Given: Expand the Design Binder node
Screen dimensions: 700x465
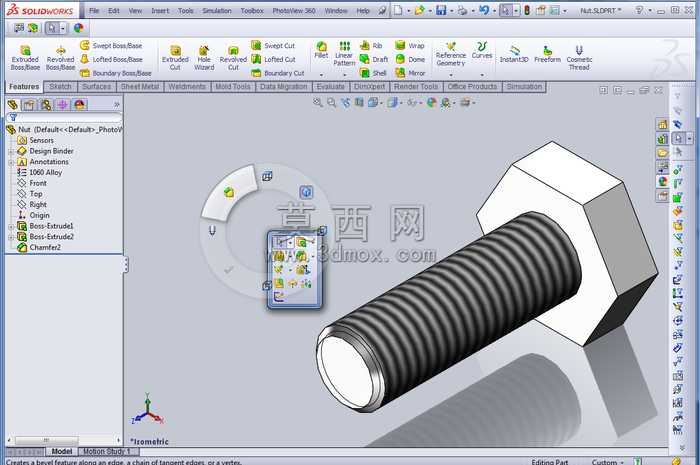Looking at the screenshot, I should point(11,151).
